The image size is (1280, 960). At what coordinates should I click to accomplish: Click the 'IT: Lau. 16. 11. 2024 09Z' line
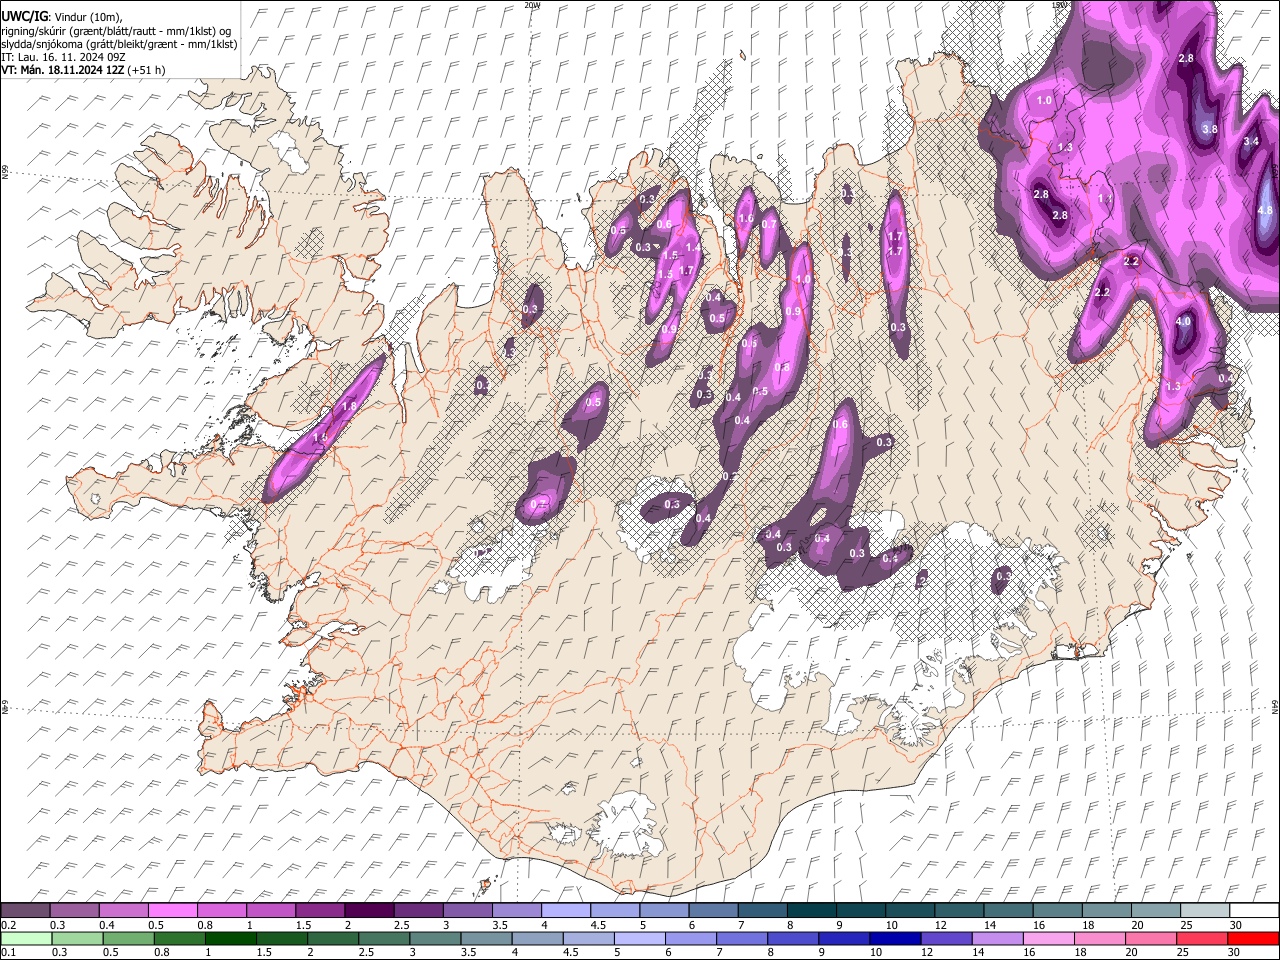(63, 57)
